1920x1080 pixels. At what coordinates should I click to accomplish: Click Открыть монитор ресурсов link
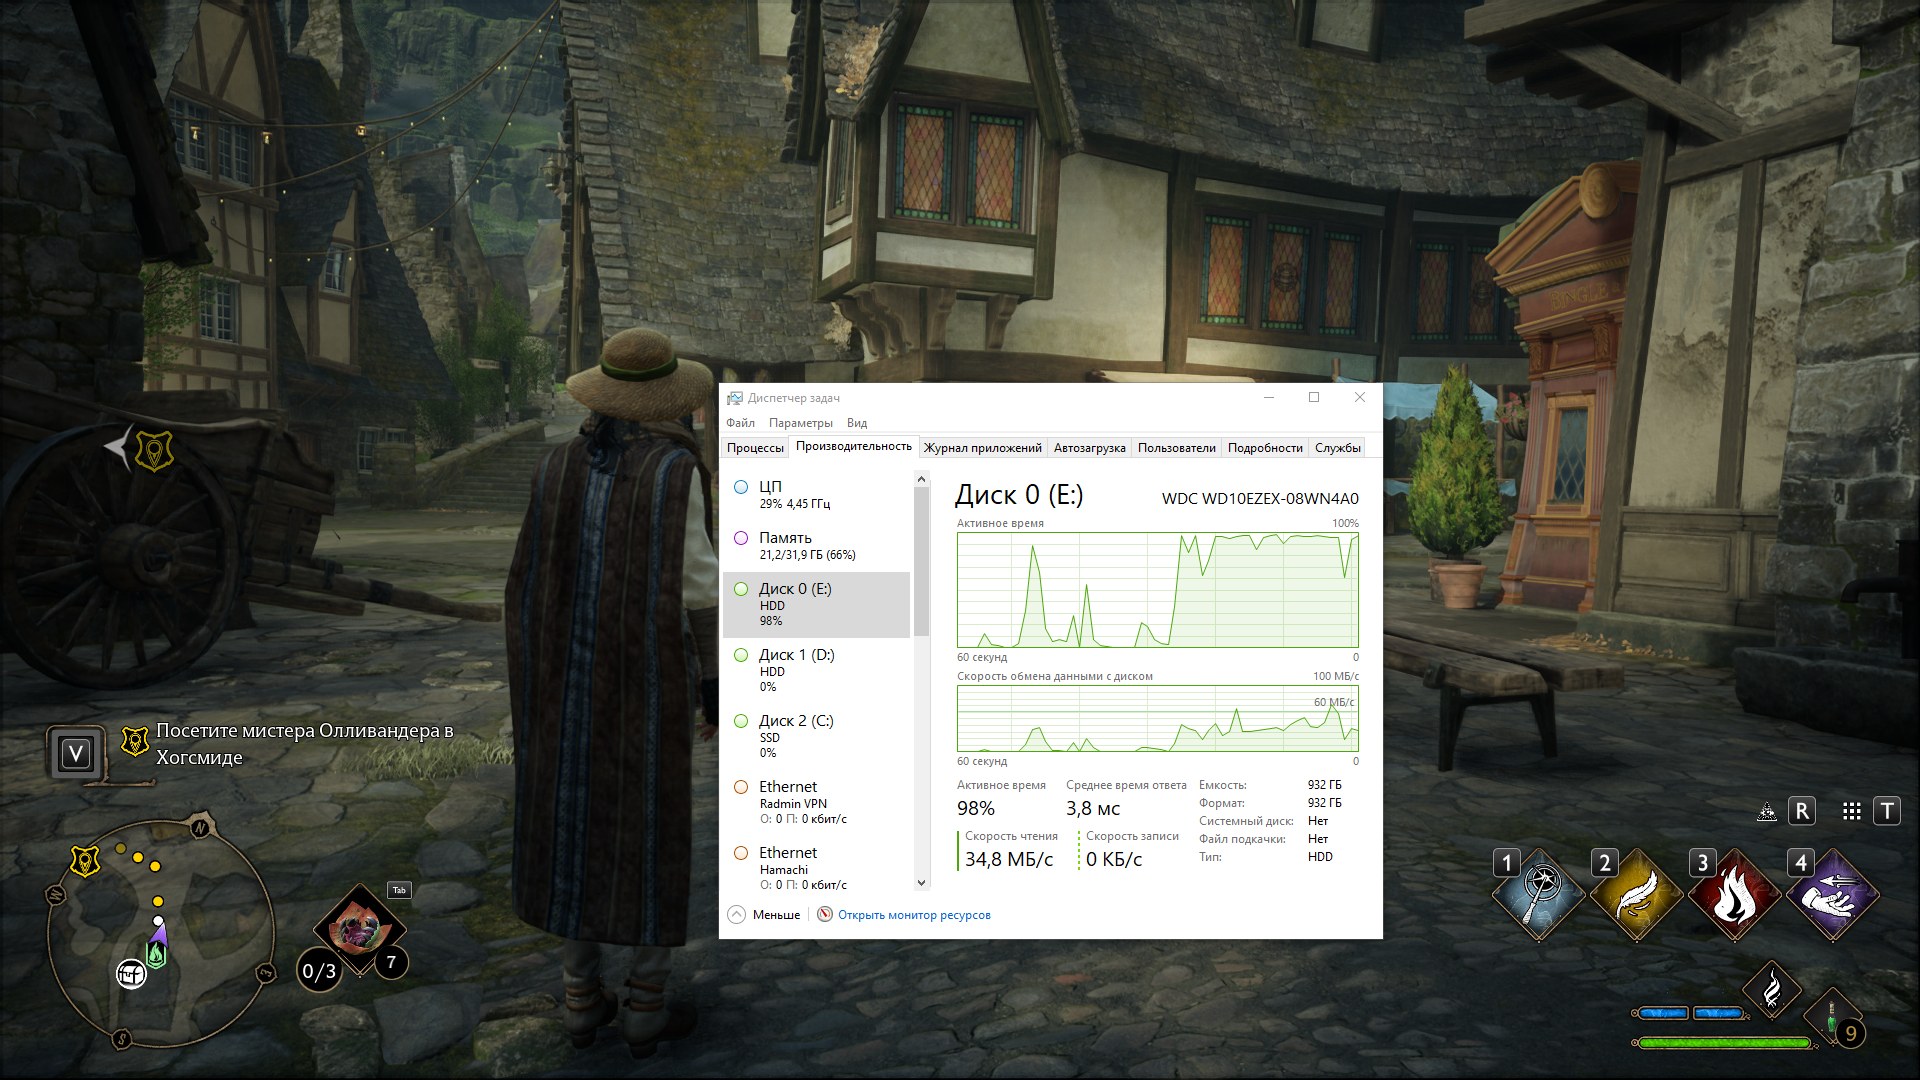point(914,915)
